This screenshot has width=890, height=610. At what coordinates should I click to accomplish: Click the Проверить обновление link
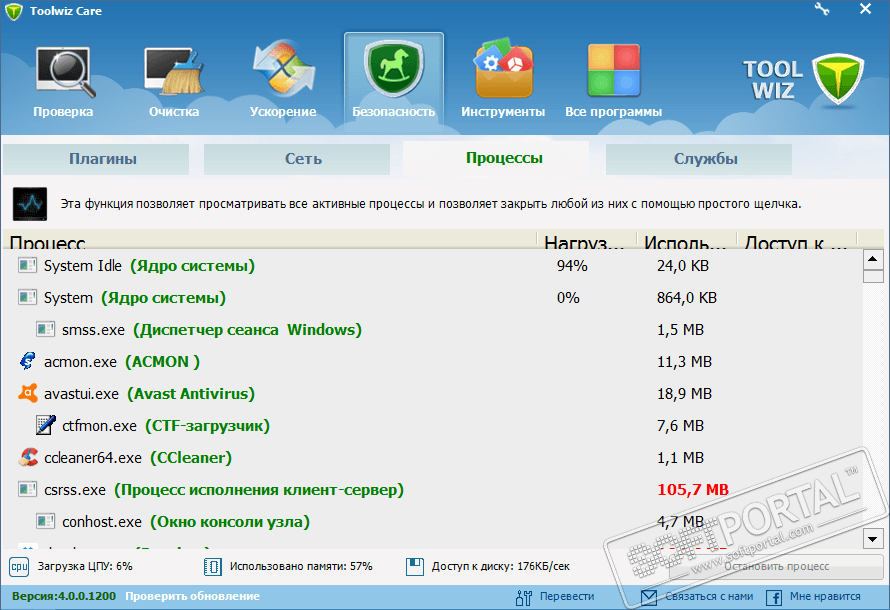click(x=192, y=596)
